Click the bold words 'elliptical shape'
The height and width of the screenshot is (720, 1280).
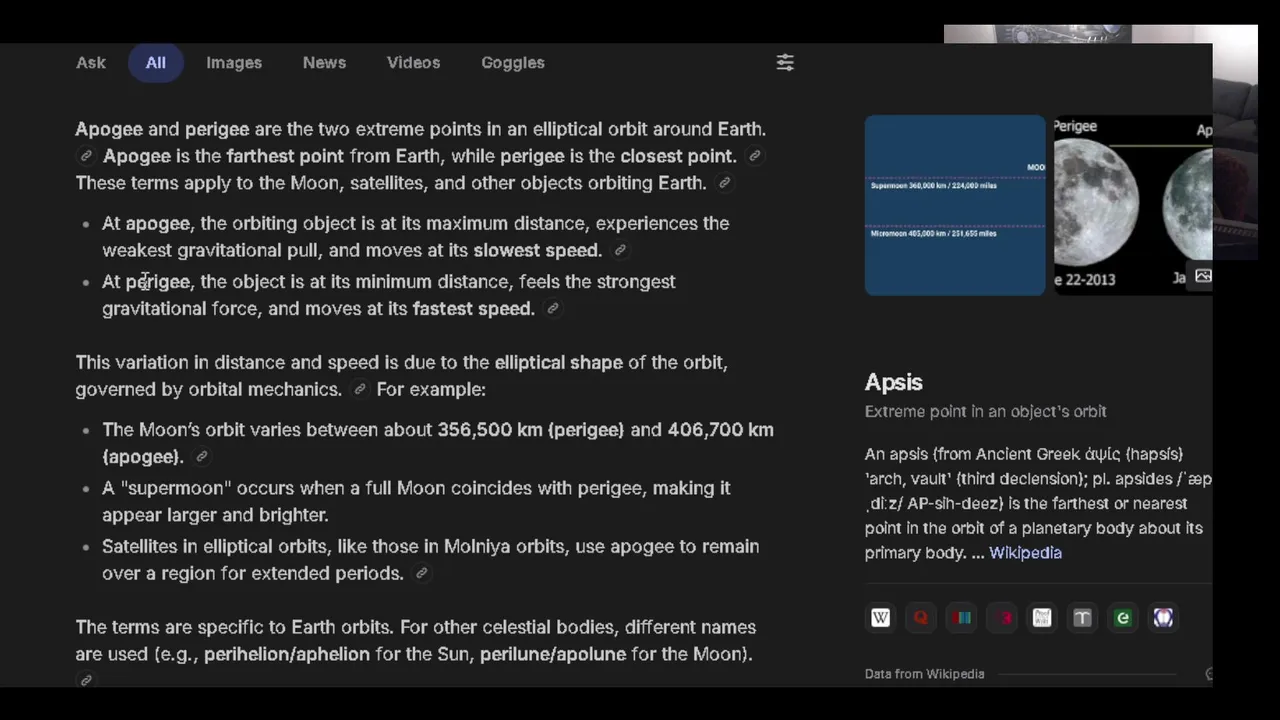tap(558, 362)
